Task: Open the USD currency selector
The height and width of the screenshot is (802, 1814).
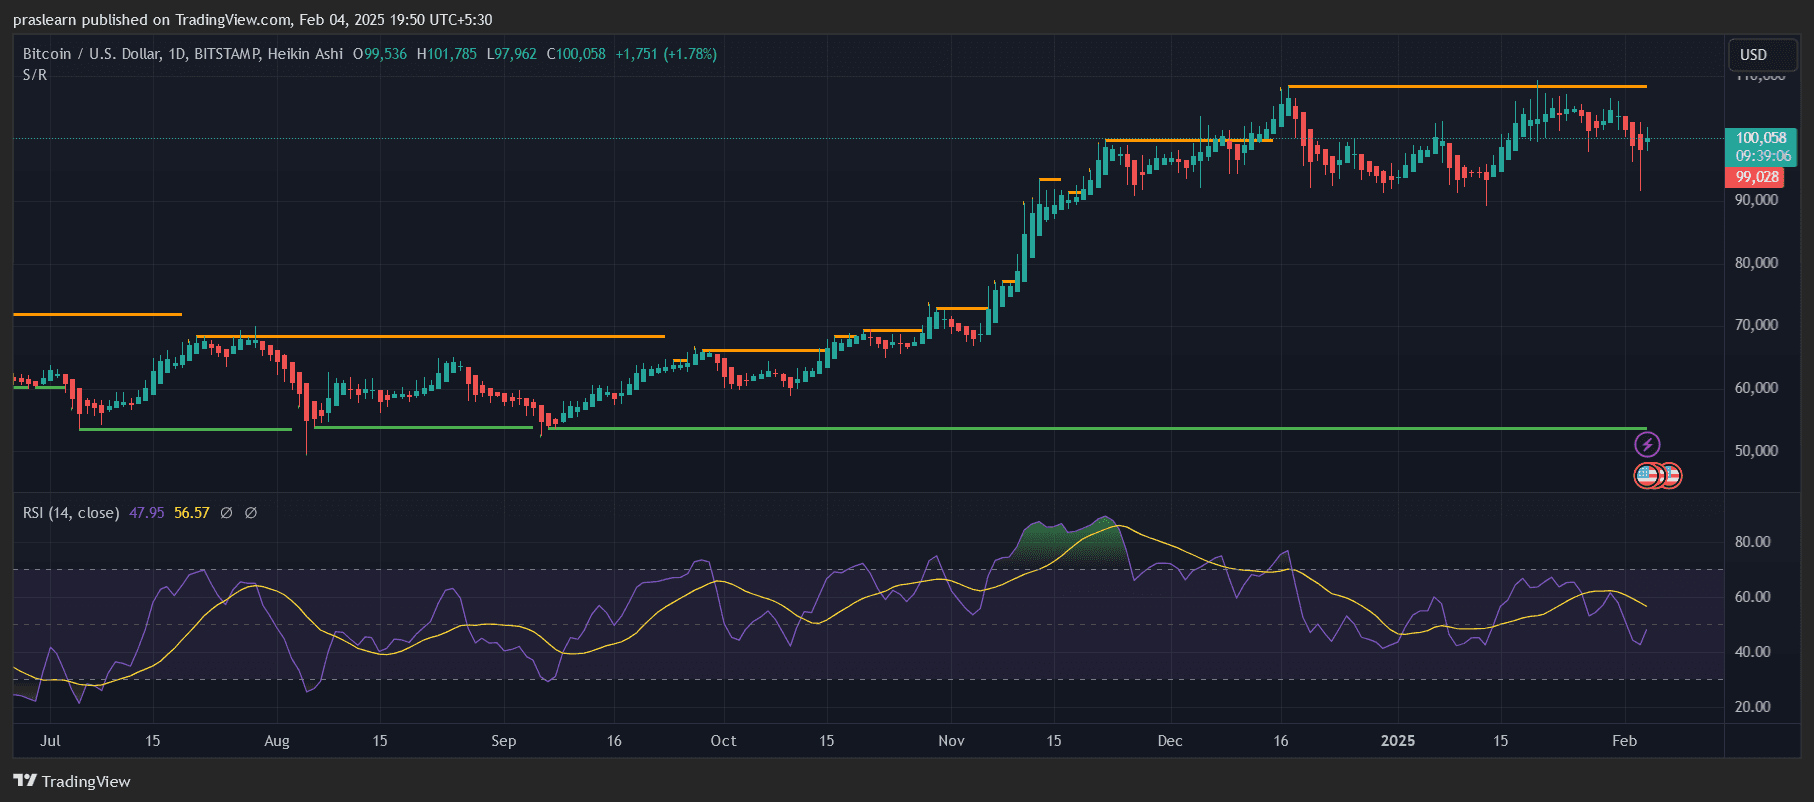Action: click(1753, 55)
